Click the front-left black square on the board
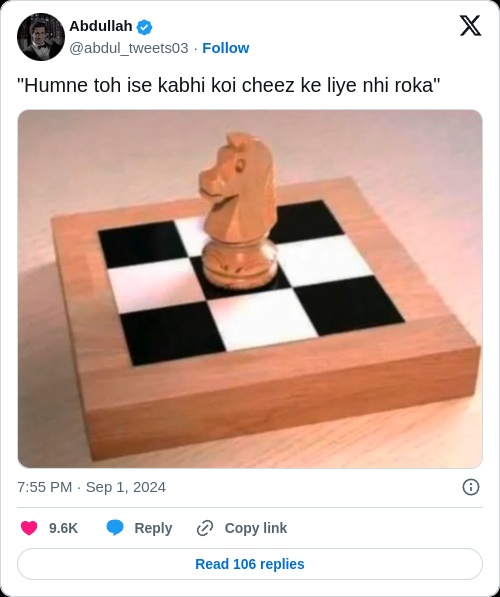 click(x=171, y=334)
